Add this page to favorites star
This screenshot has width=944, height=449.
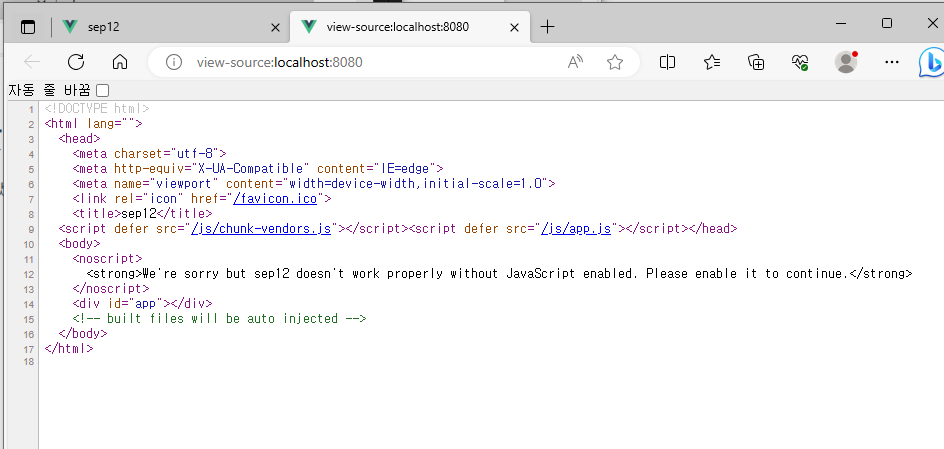coord(615,62)
